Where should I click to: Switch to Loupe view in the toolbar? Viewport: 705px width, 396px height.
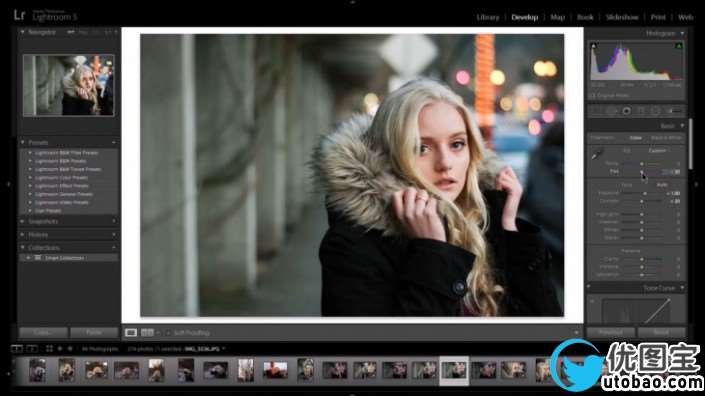131,333
